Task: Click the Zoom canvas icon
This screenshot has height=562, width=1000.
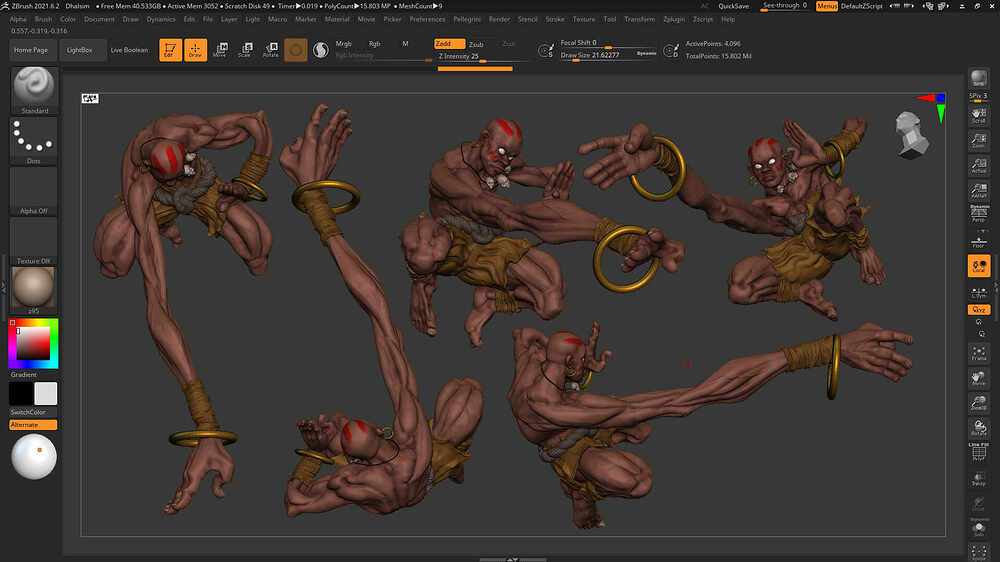Action: pos(978,140)
